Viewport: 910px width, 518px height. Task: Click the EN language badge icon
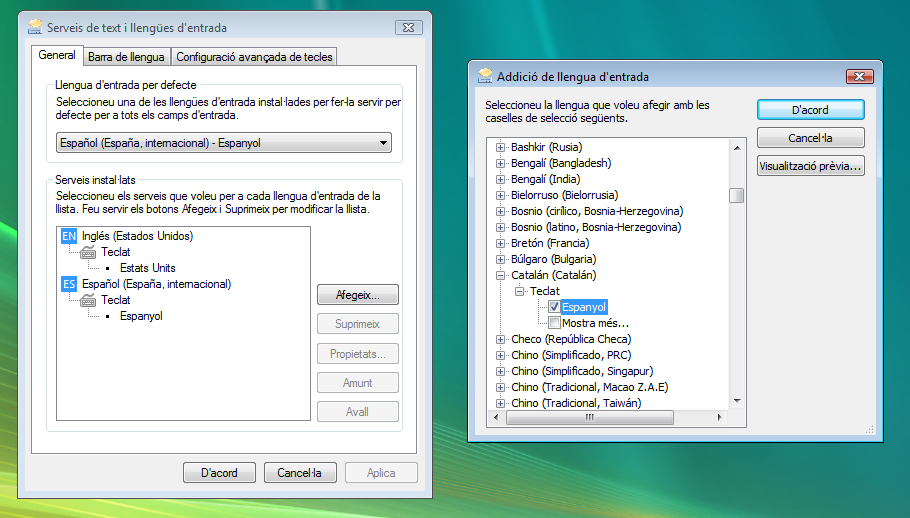(x=68, y=236)
